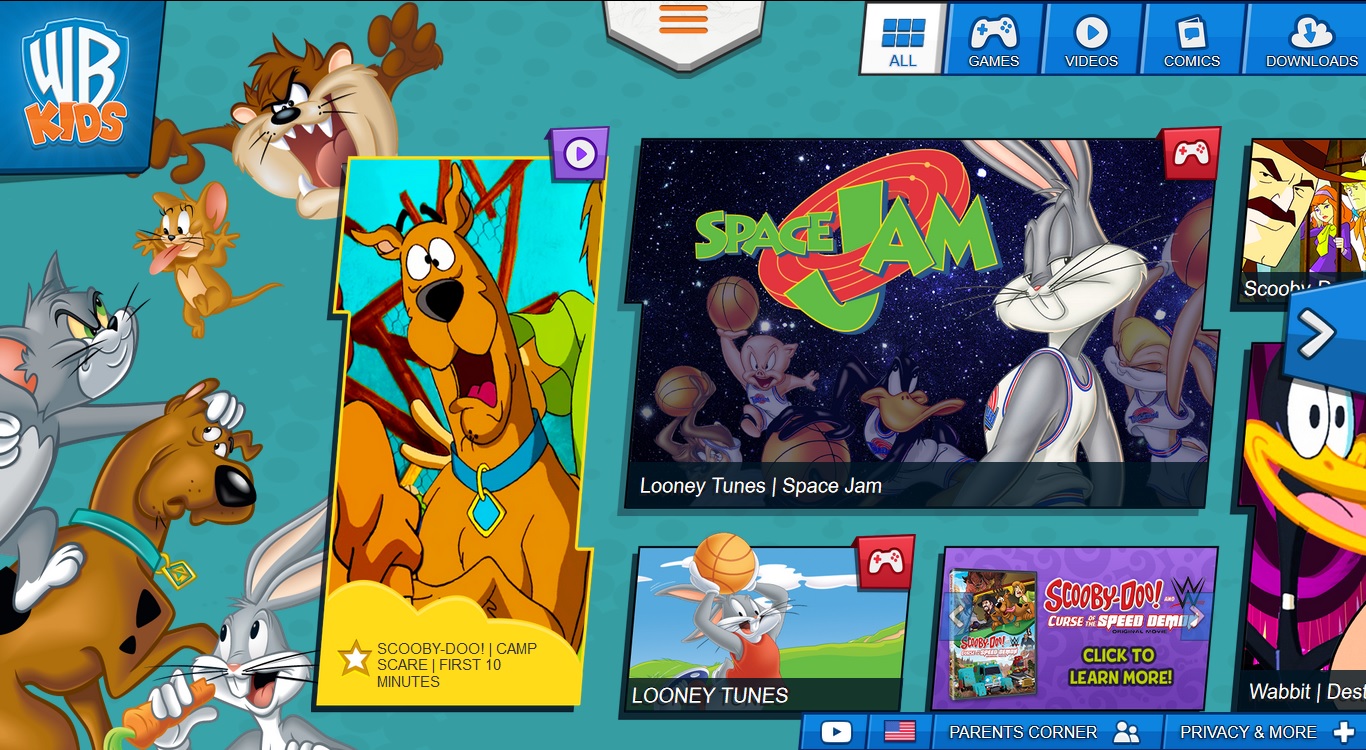Open the Looney Tunes basketball game card

tap(766, 629)
